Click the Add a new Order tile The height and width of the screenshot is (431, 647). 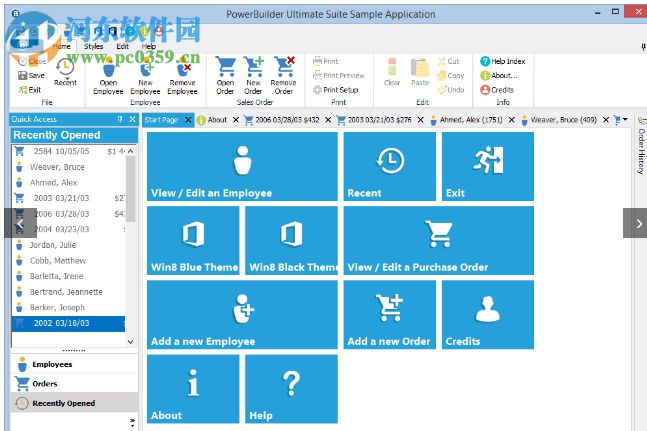390,315
